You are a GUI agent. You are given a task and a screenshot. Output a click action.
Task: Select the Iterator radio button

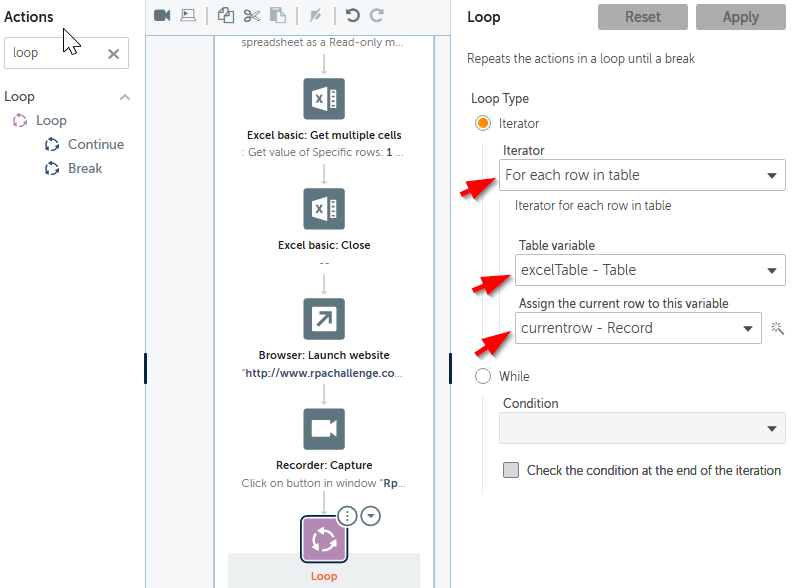[483, 123]
